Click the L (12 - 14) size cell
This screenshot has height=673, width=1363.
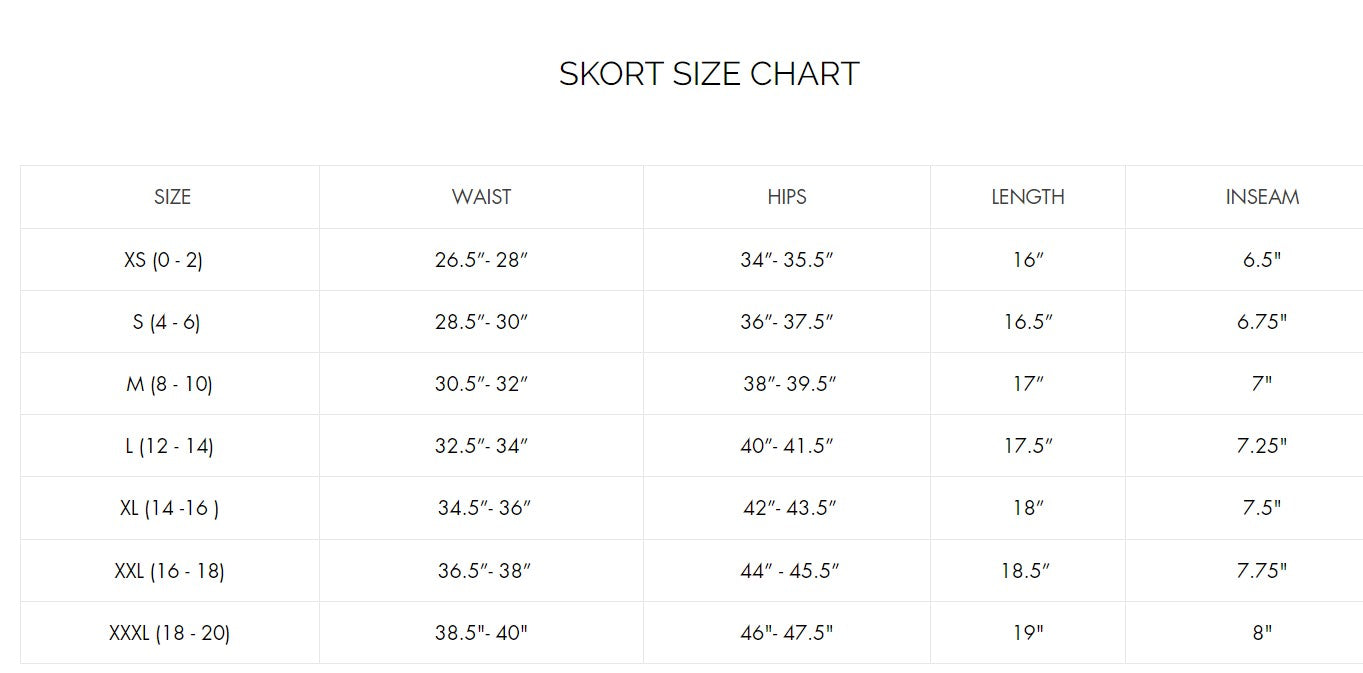coord(169,446)
